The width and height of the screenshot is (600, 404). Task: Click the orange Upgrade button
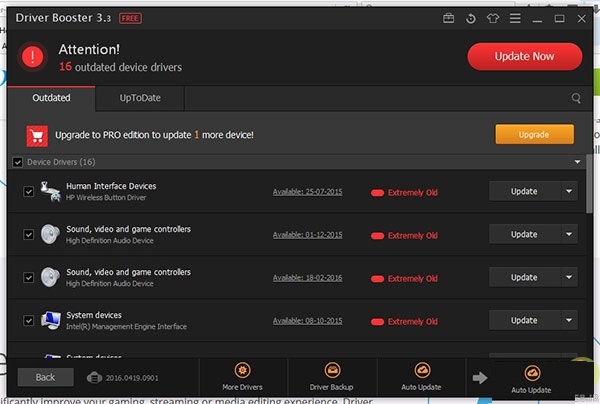tap(534, 134)
